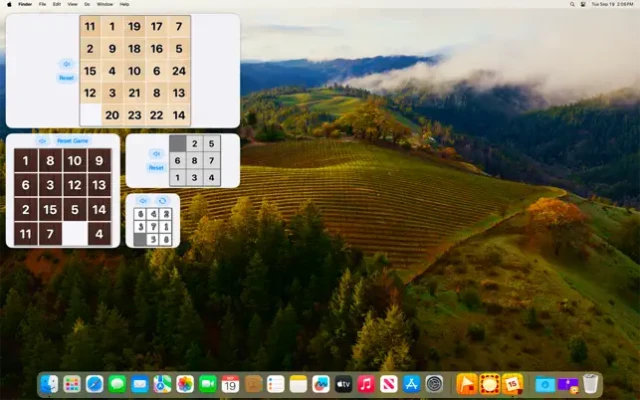Viewport: 640px width, 400px height.
Task: Mute sound in the 5x5 tan puzzle widget
Action: [67, 64]
